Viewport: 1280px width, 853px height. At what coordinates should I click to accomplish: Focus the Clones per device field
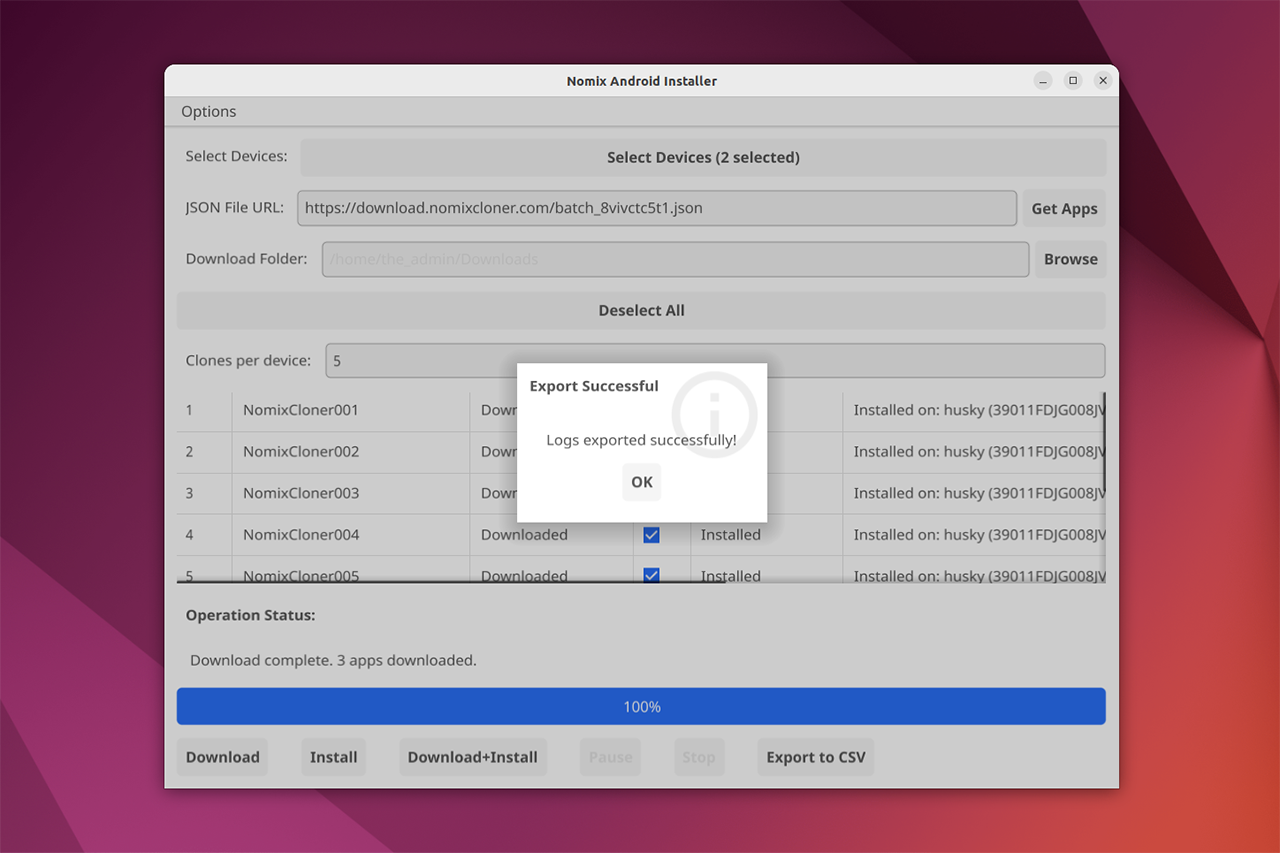point(715,360)
